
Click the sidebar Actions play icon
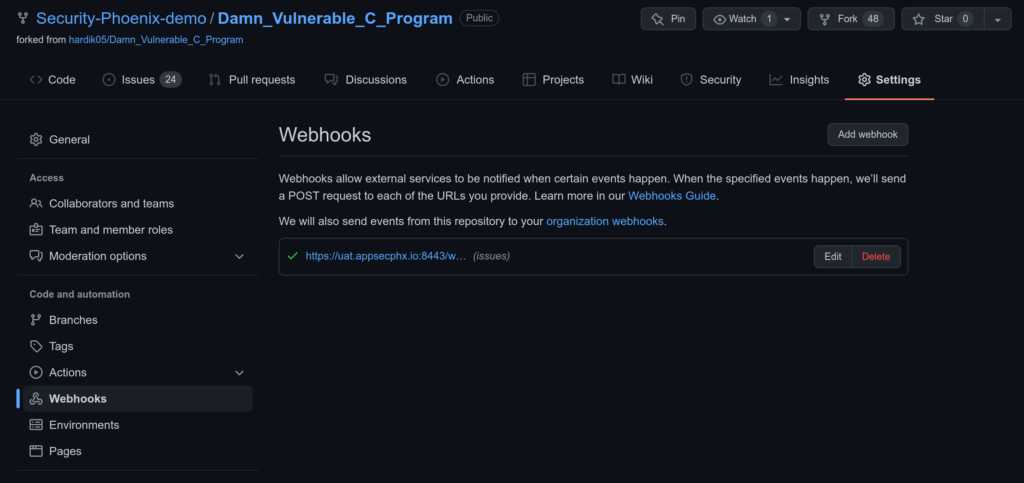[36, 372]
